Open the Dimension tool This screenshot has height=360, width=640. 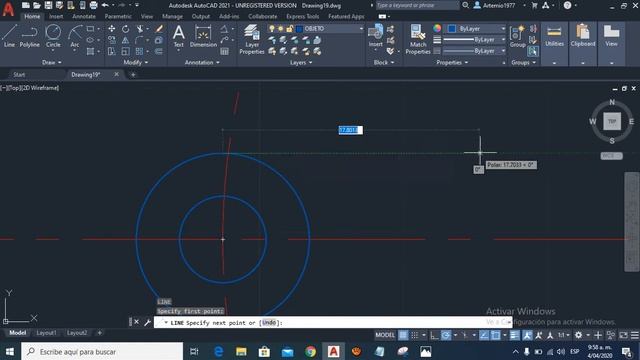pos(203,36)
